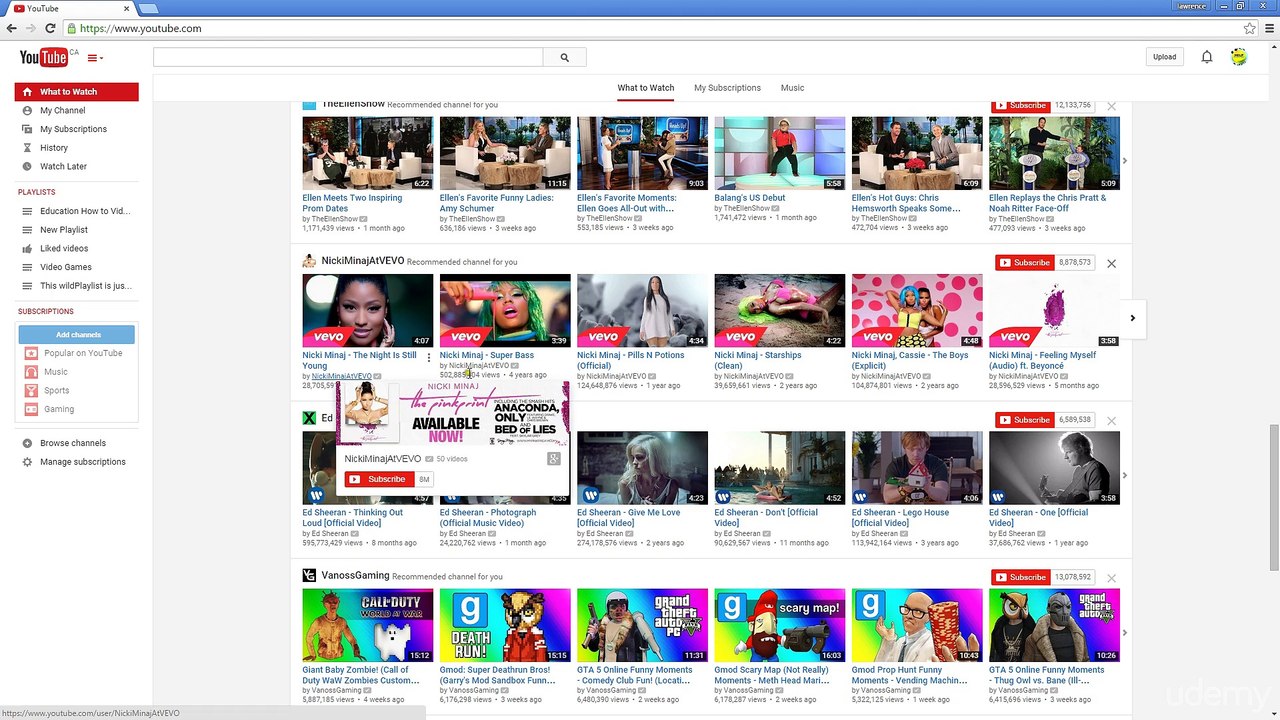The image size is (1280, 720).
Task: Subscribe to VanossGaming channel
Action: point(1020,577)
